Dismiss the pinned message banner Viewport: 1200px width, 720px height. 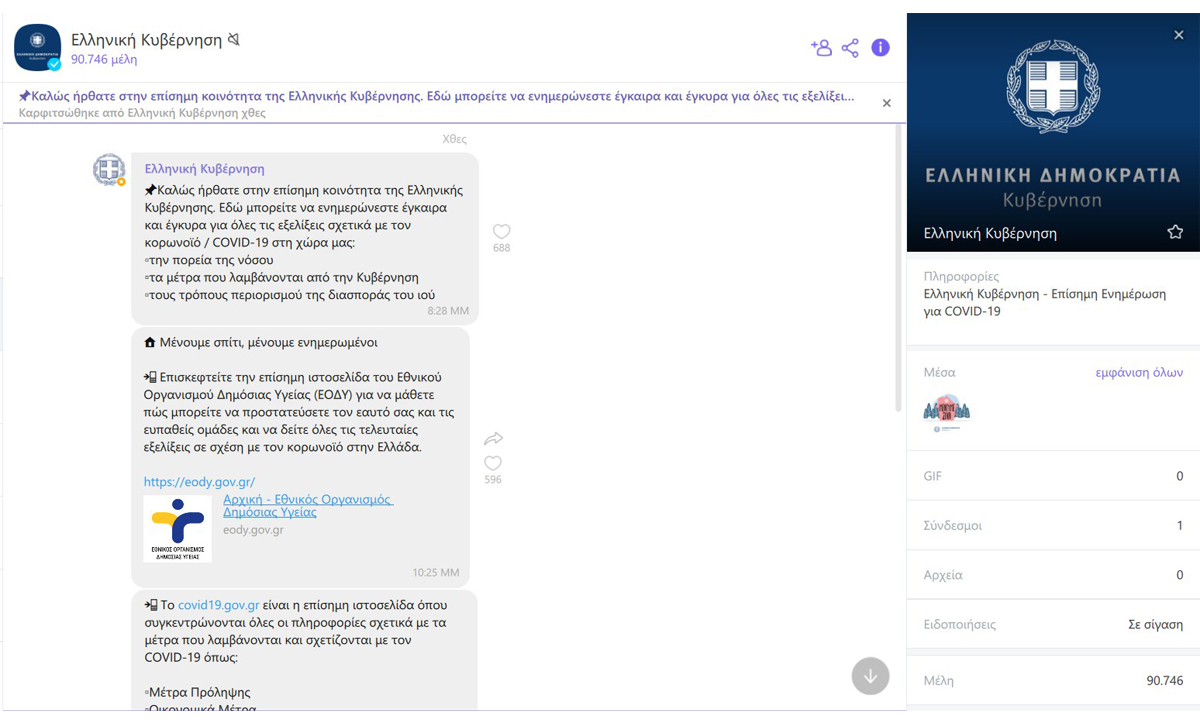coord(886,103)
